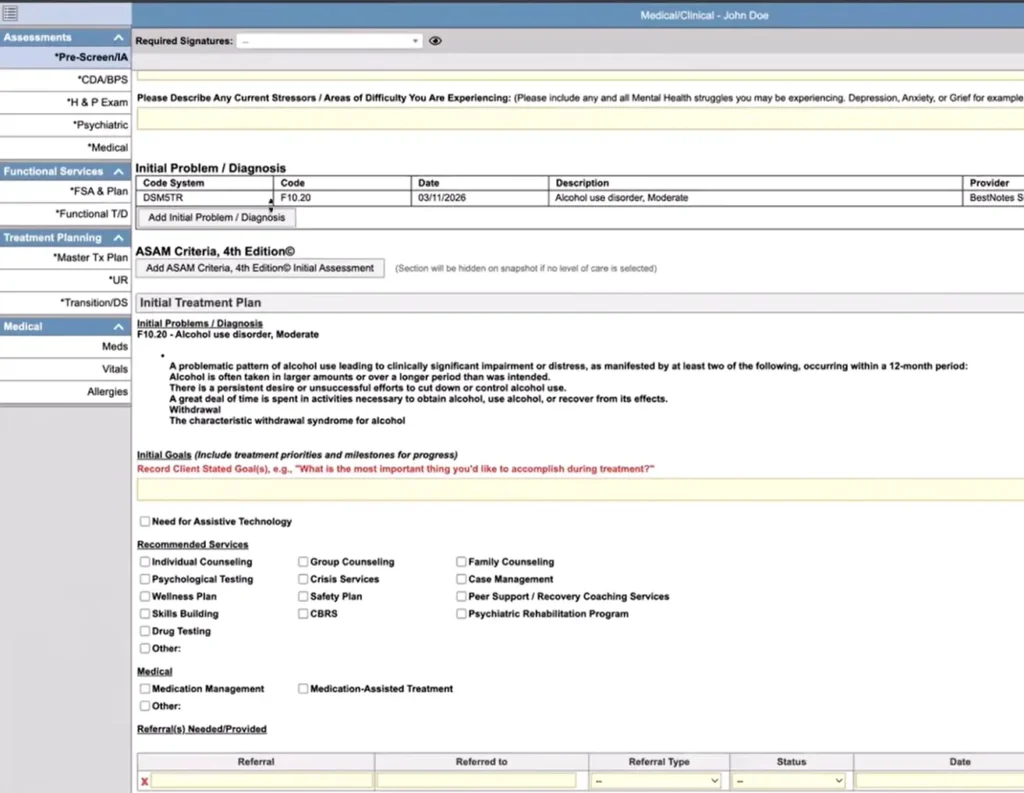Image resolution: width=1024 pixels, height=793 pixels.
Task: Check Other under the Medical heading
Action: 144,706
